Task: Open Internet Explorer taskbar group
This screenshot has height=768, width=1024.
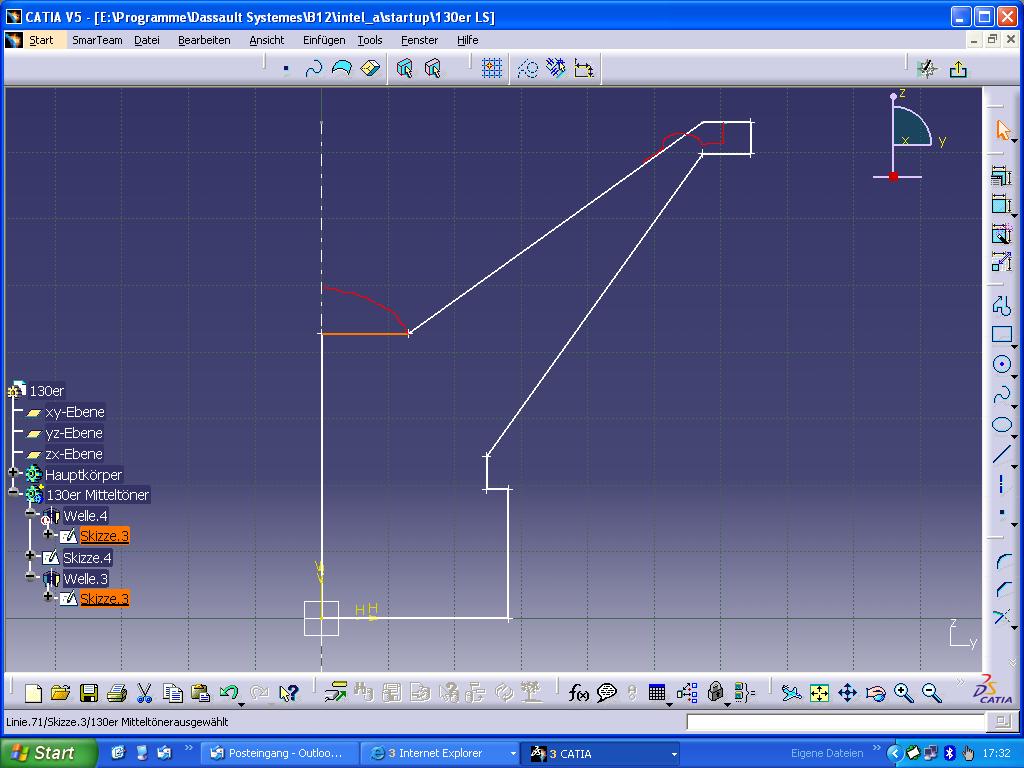Action: [440, 753]
